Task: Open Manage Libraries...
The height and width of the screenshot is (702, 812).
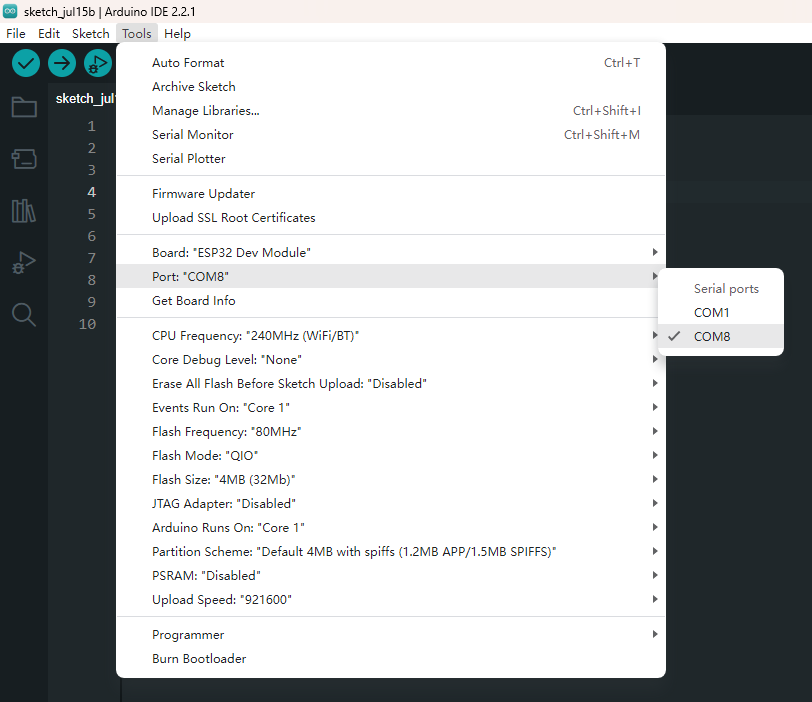Action: 391,111
